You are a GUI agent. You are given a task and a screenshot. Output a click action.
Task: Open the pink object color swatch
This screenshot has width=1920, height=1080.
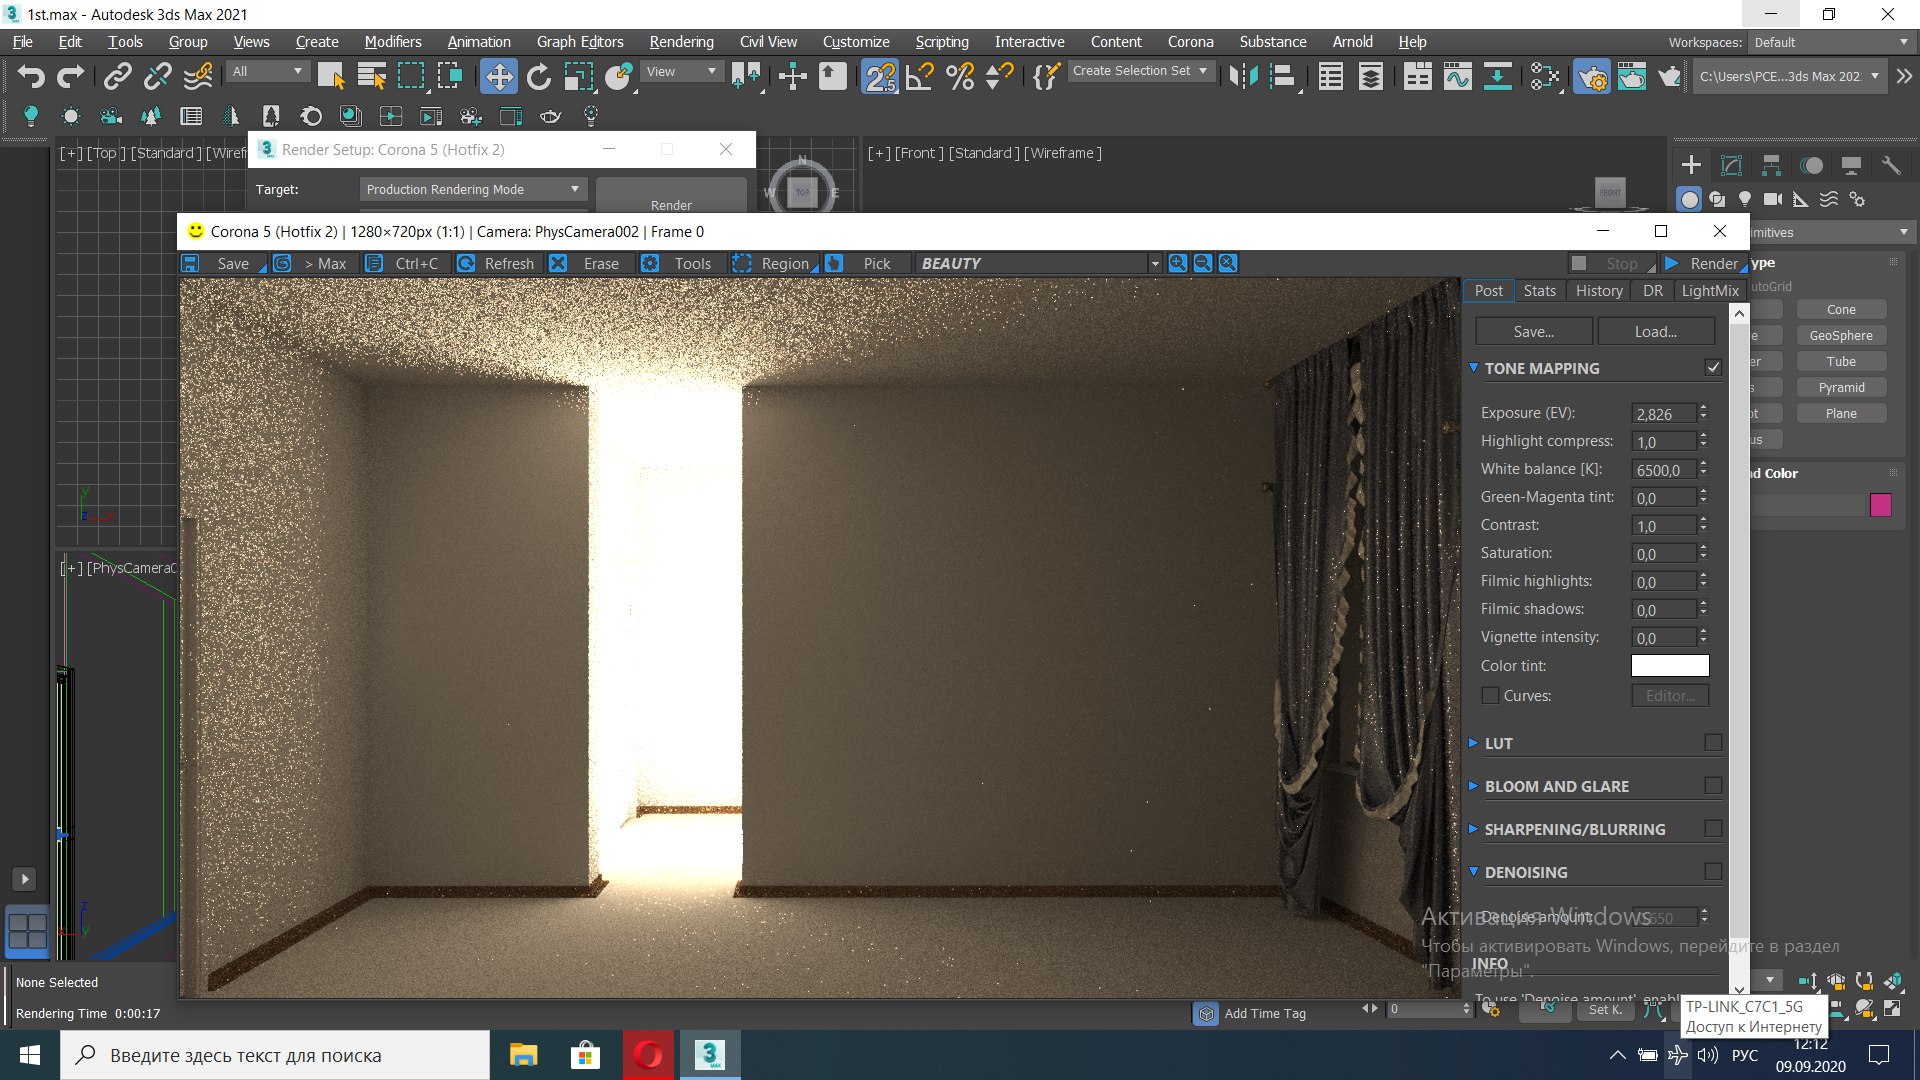coord(1880,505)
